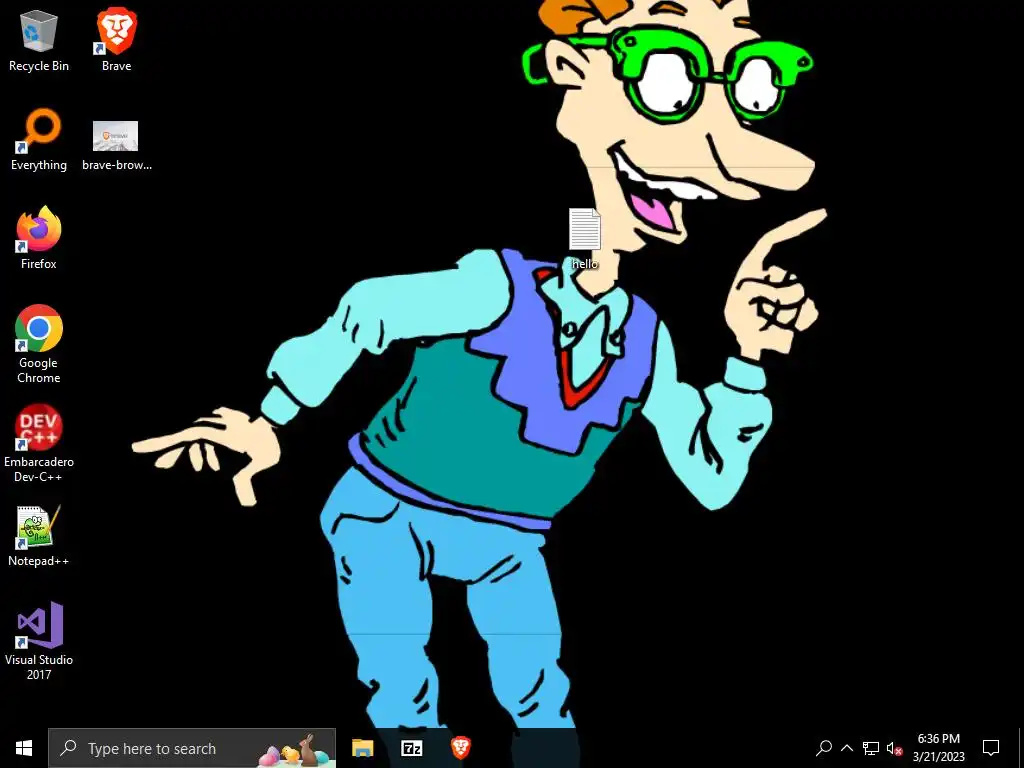
Task: Open the network status tray icon
Action: coord(871,748)
